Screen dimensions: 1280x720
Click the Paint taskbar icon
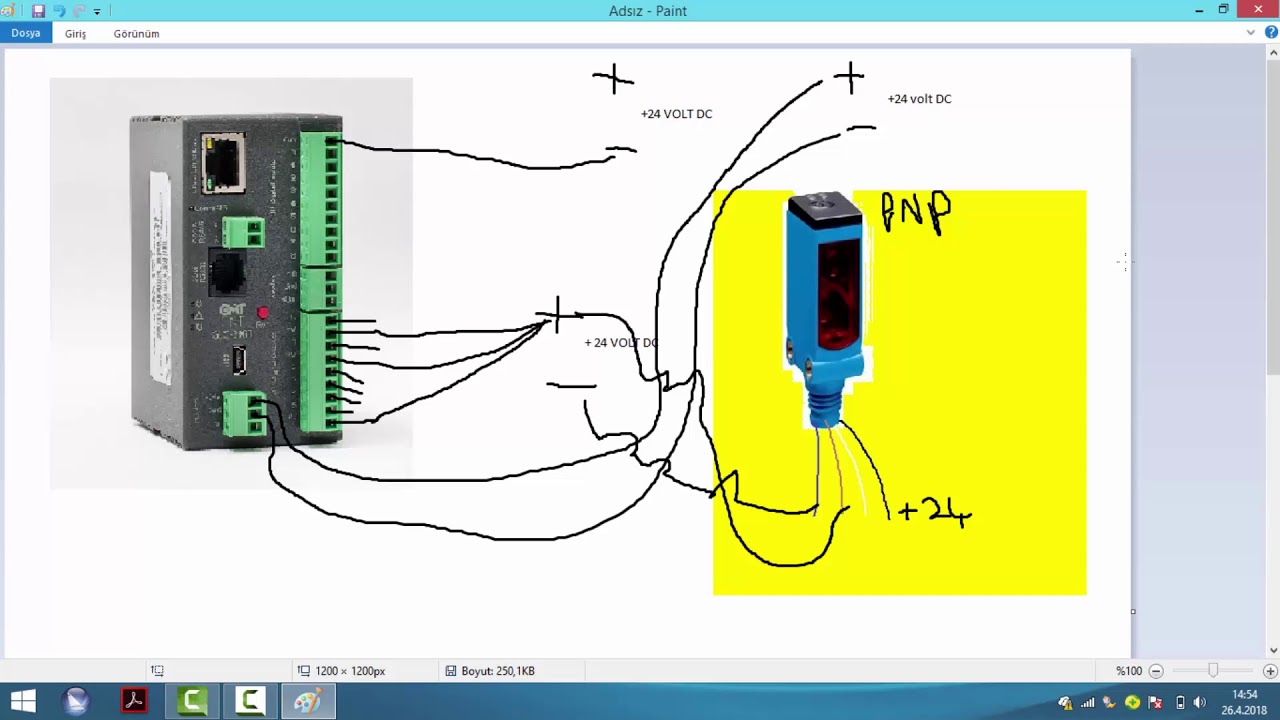tap(308, 701)
